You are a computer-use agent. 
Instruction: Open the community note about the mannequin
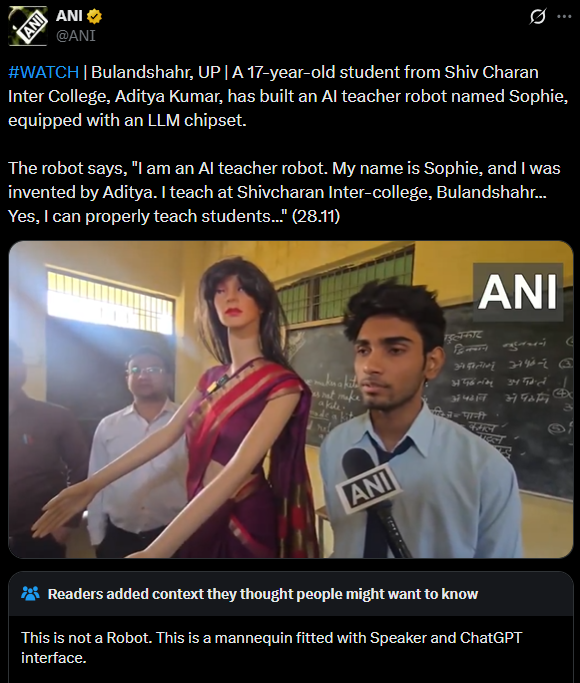coord(271,648)
